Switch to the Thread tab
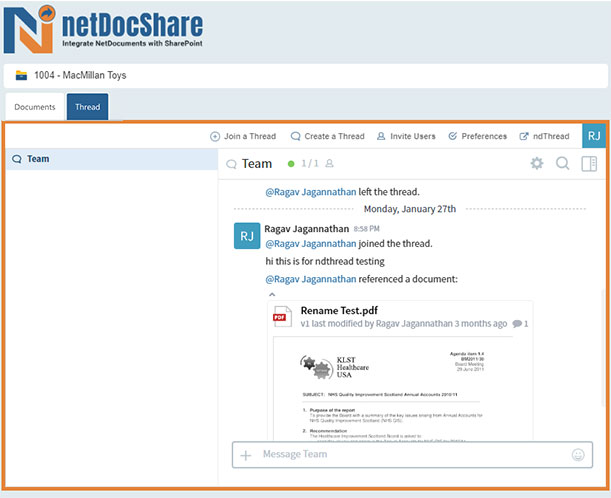The image size is (611, 498). 88,107
